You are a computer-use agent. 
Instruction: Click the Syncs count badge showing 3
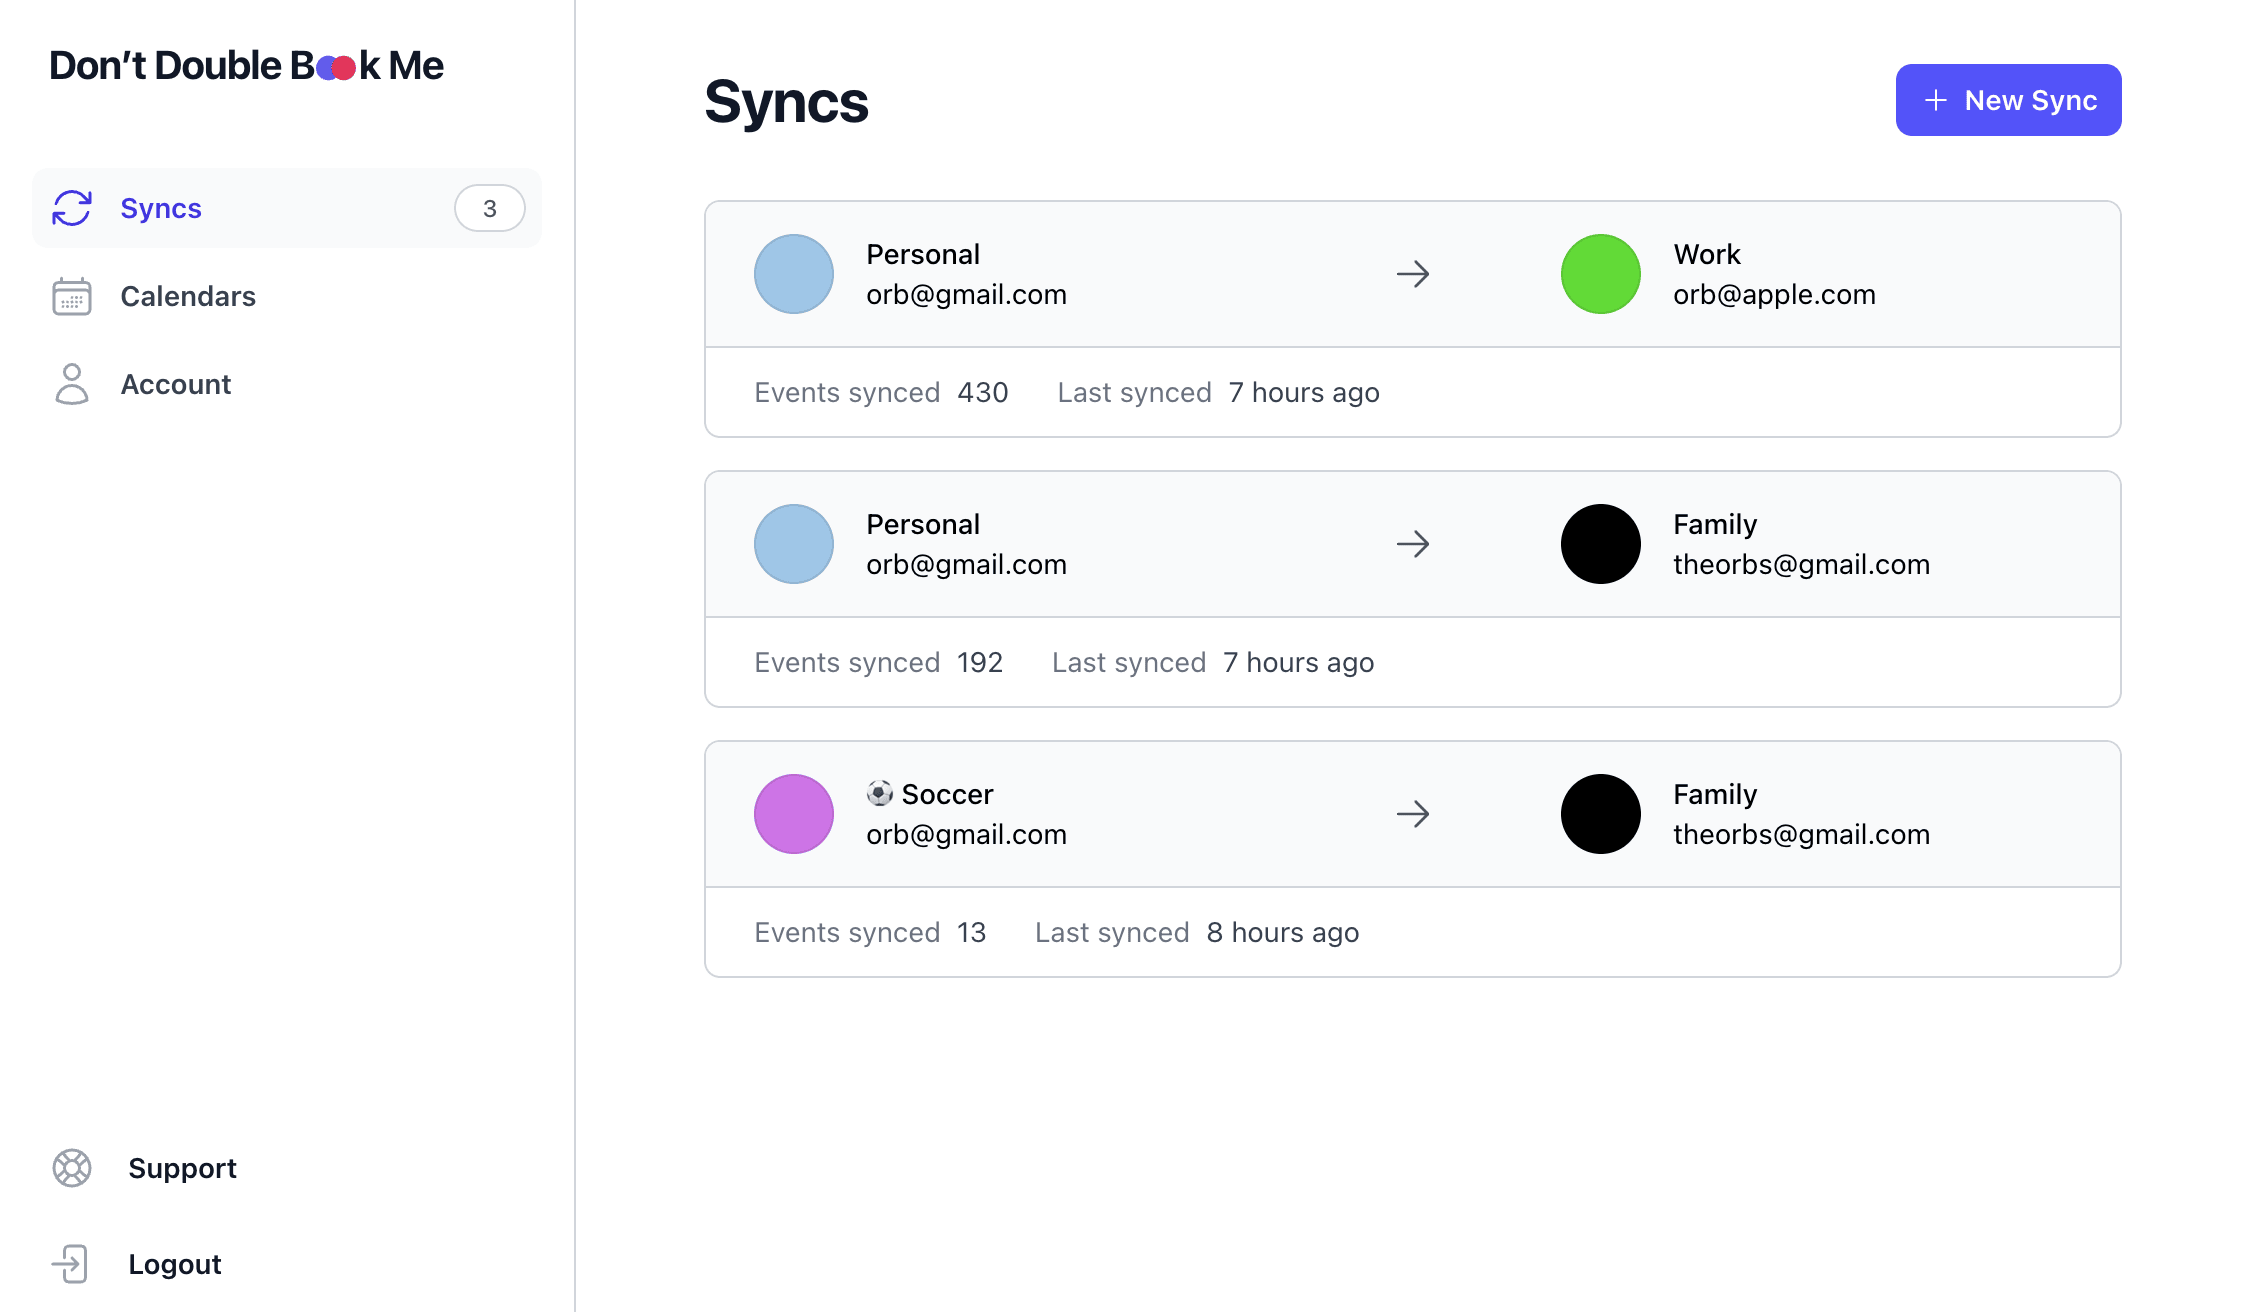[x=490, y=208]
